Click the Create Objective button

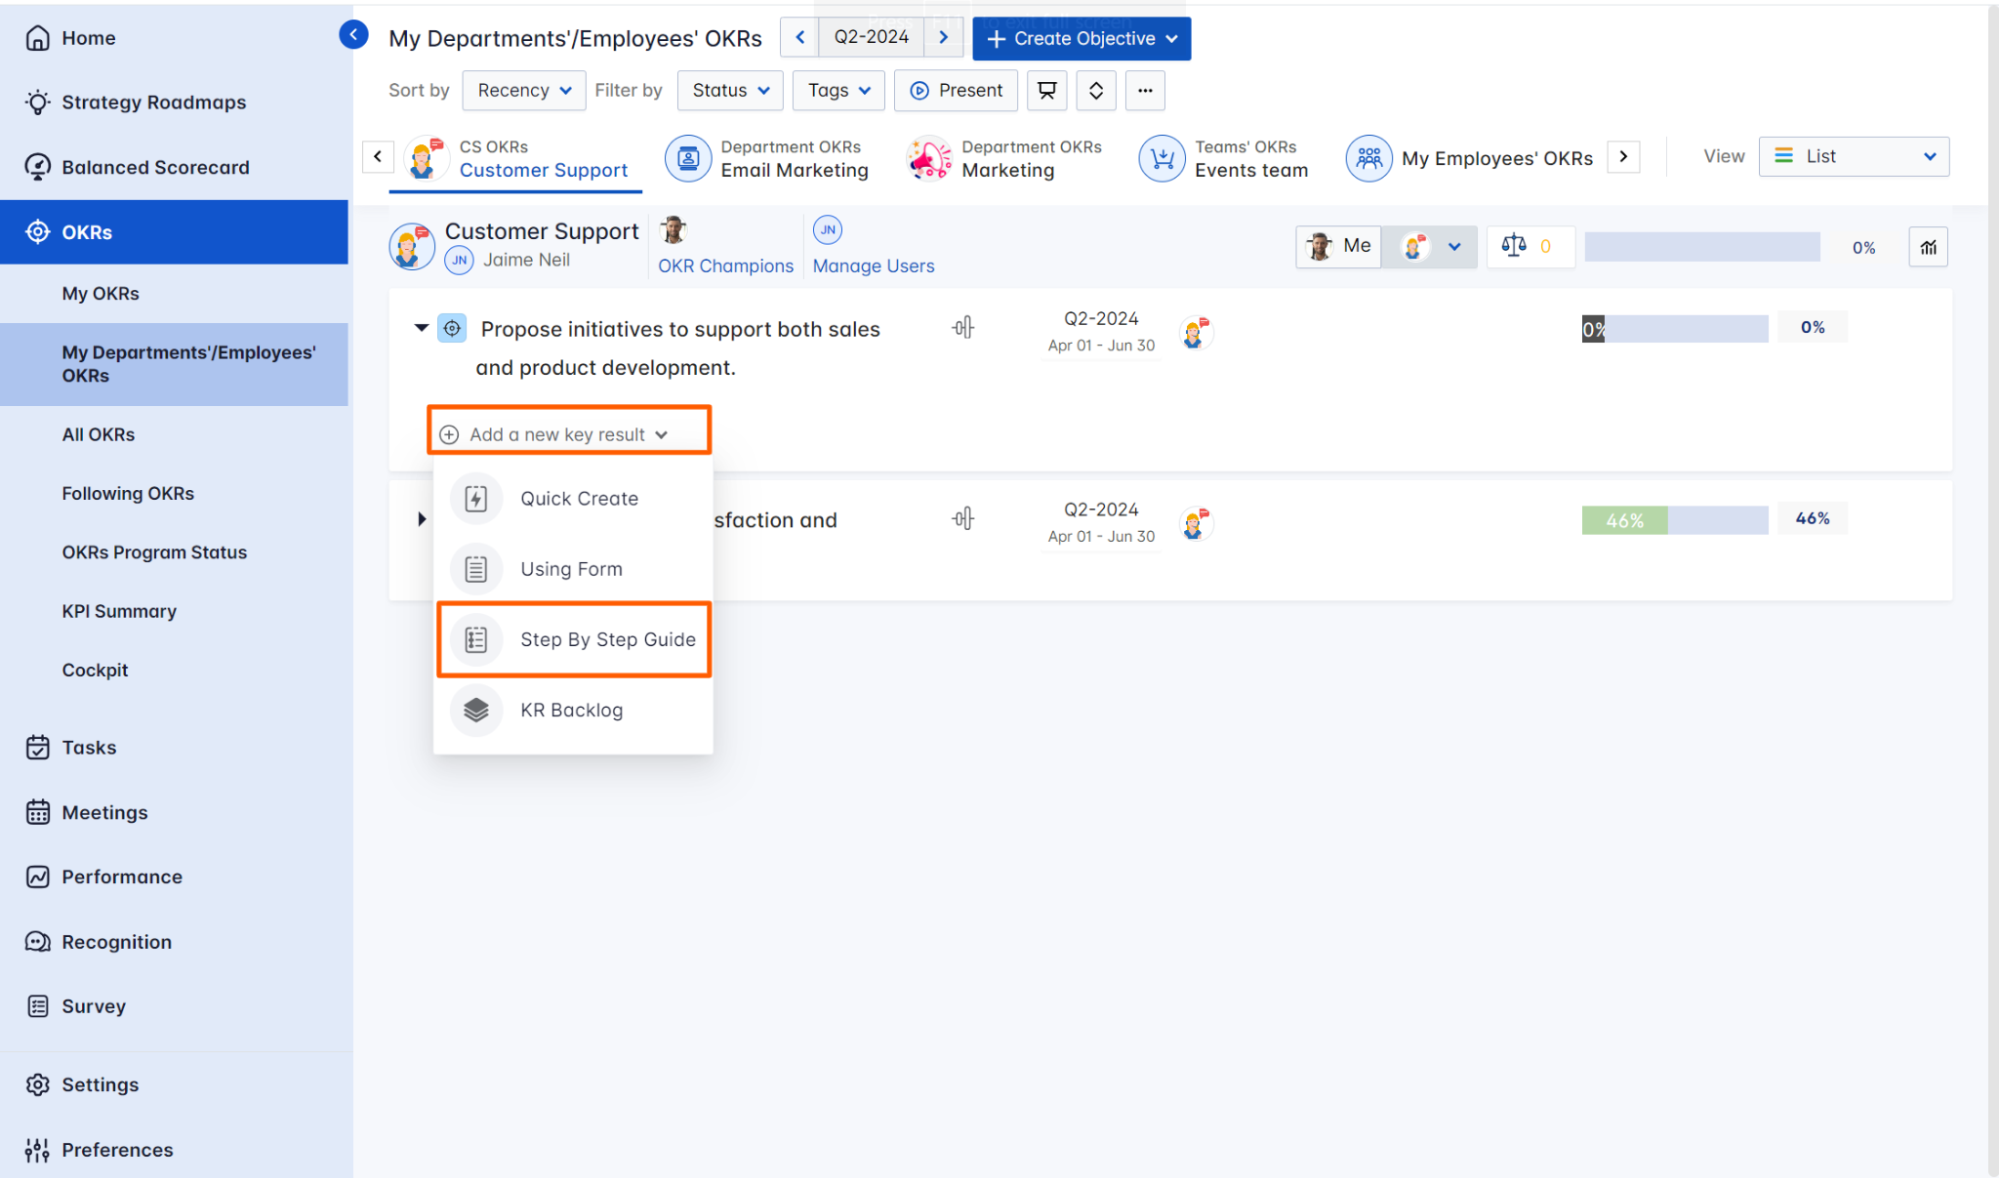(1080, 38)
